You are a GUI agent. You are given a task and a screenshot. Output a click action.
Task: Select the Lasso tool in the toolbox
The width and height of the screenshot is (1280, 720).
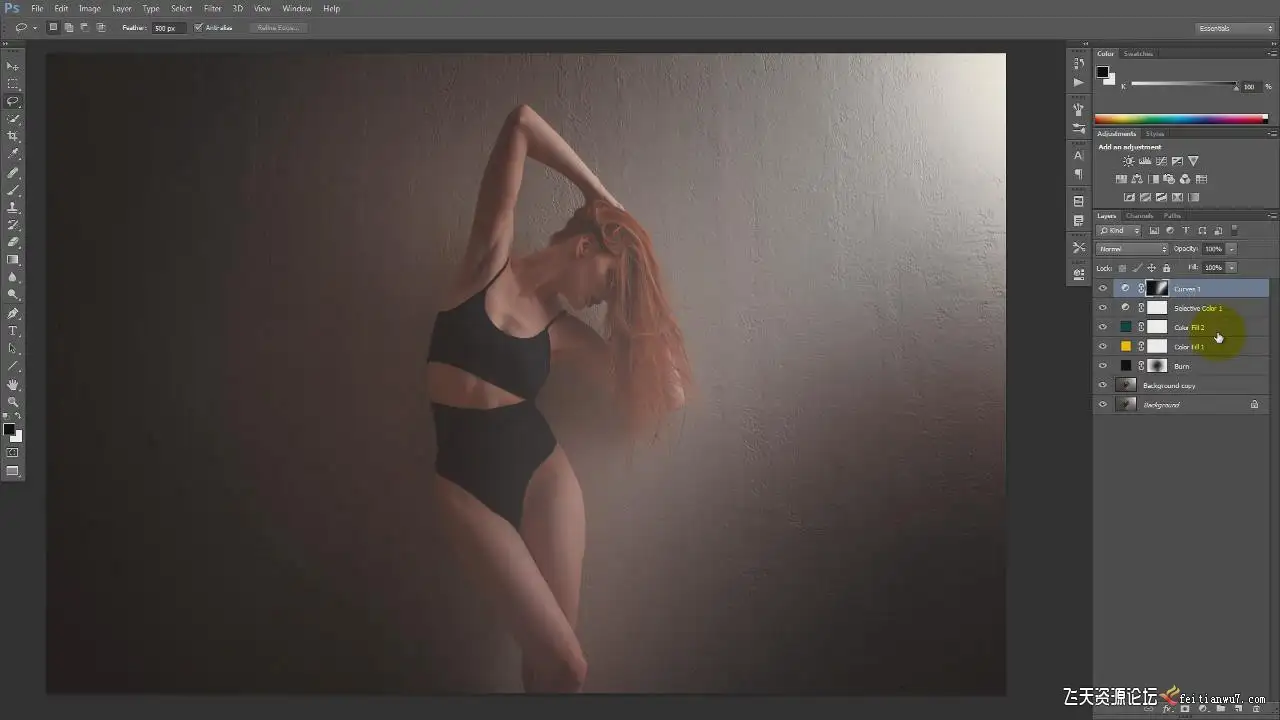click(x=13, y=102)
